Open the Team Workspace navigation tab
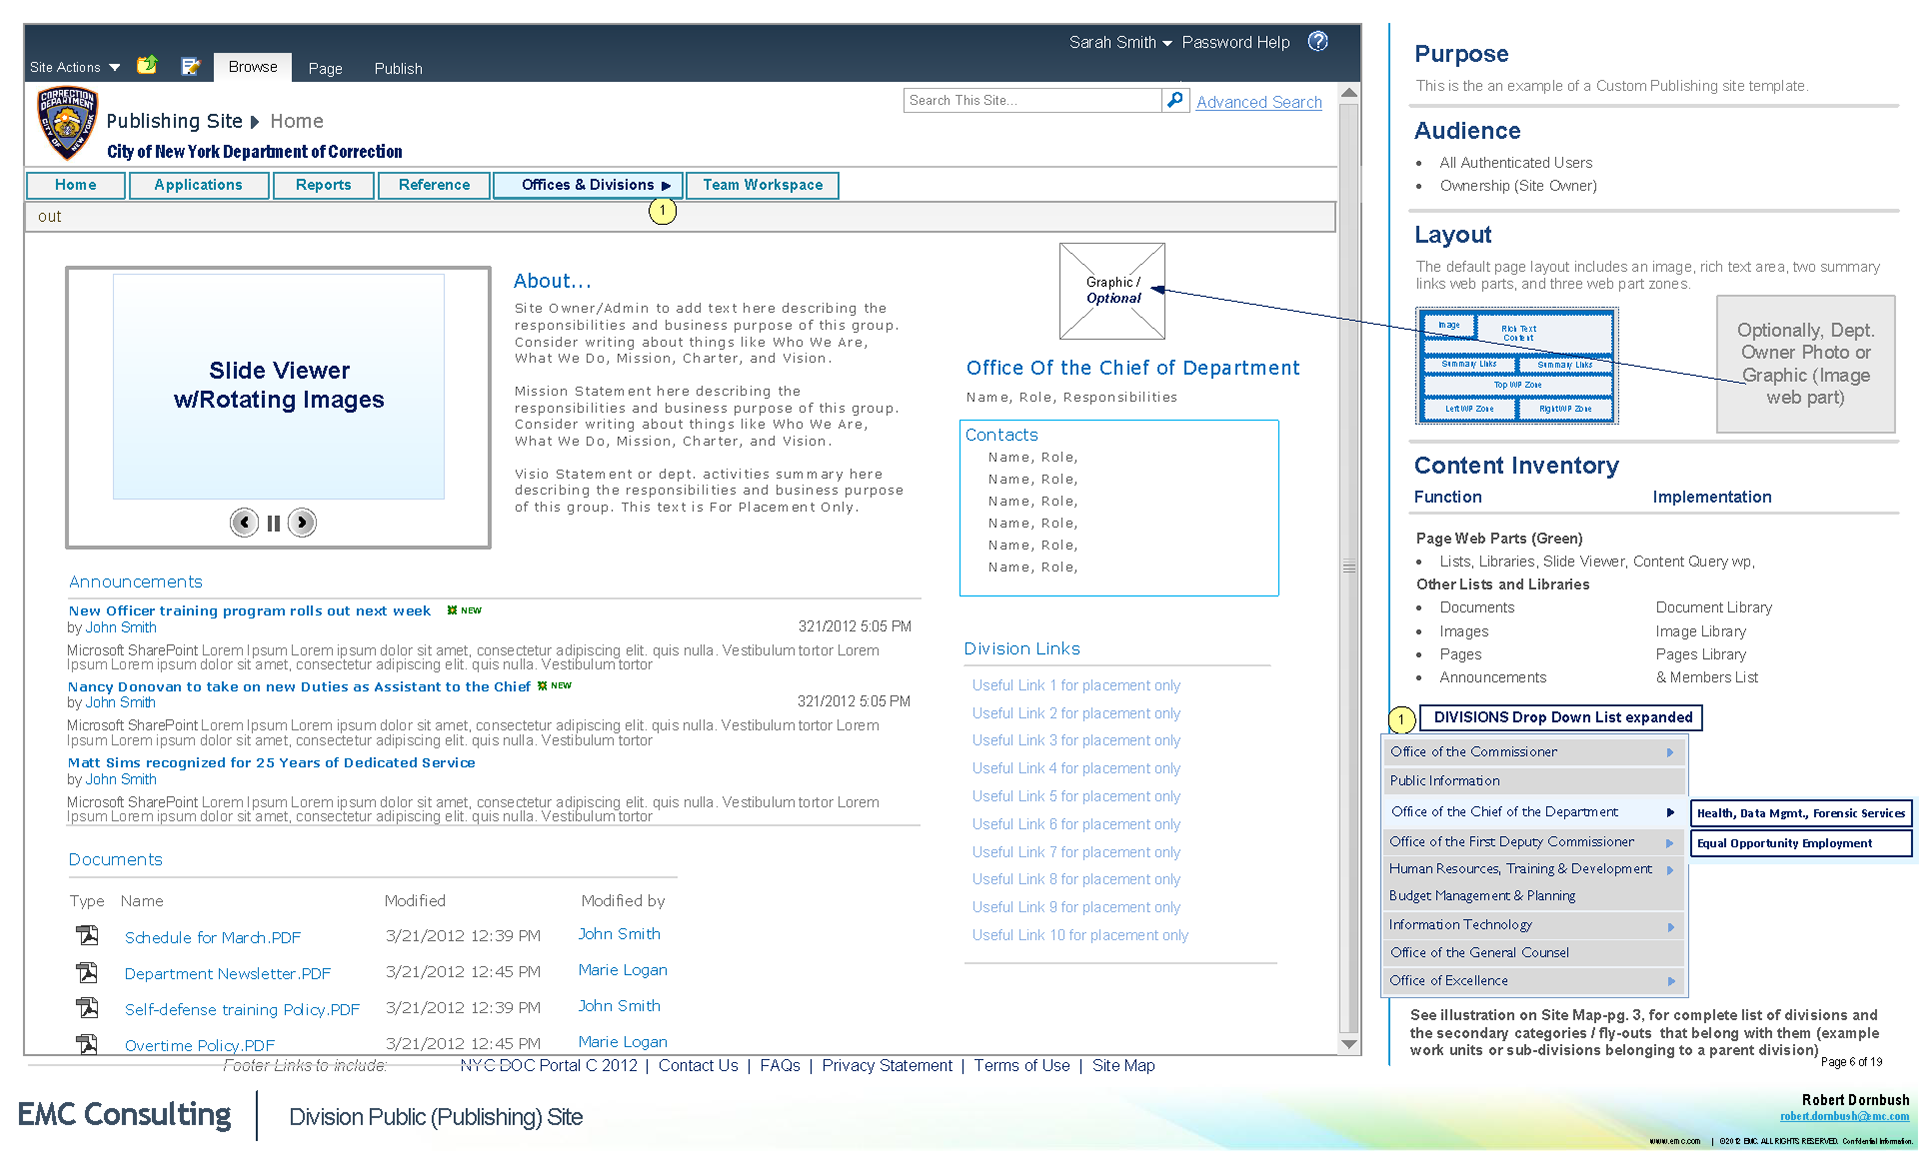This screenshot has width=1920, height=1152. pos(762,185)
